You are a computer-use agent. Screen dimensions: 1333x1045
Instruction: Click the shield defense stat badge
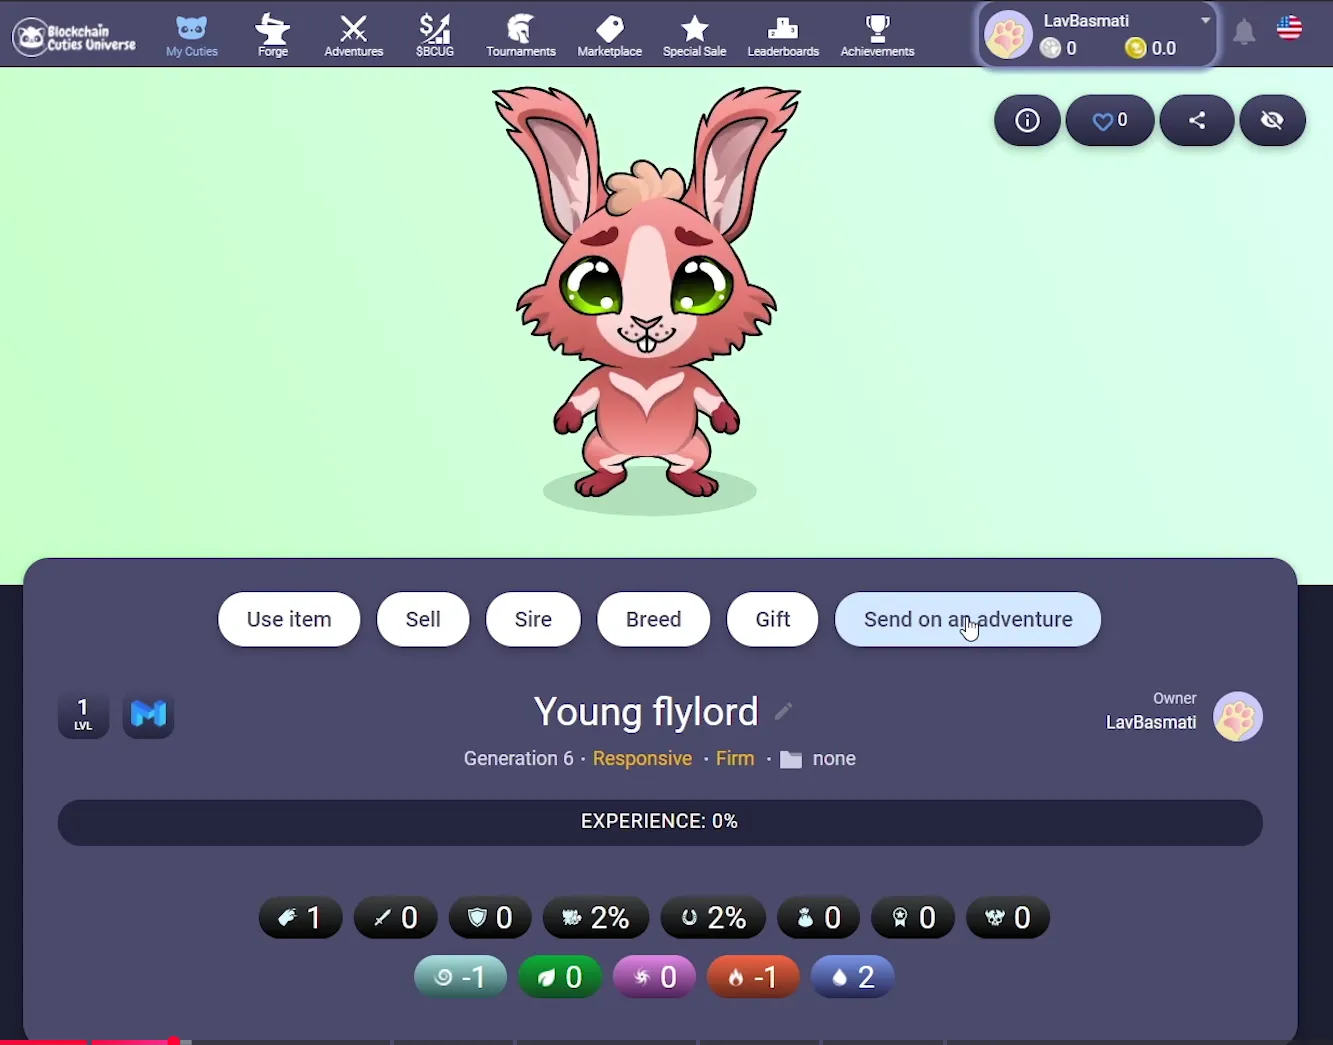click(490, 918)
